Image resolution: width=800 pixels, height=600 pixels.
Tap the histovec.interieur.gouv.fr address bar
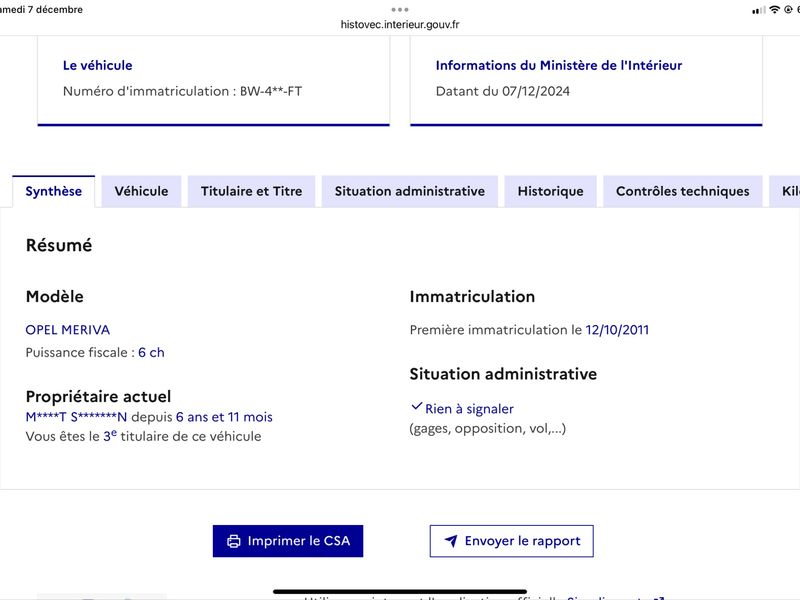tap(400, 24)
